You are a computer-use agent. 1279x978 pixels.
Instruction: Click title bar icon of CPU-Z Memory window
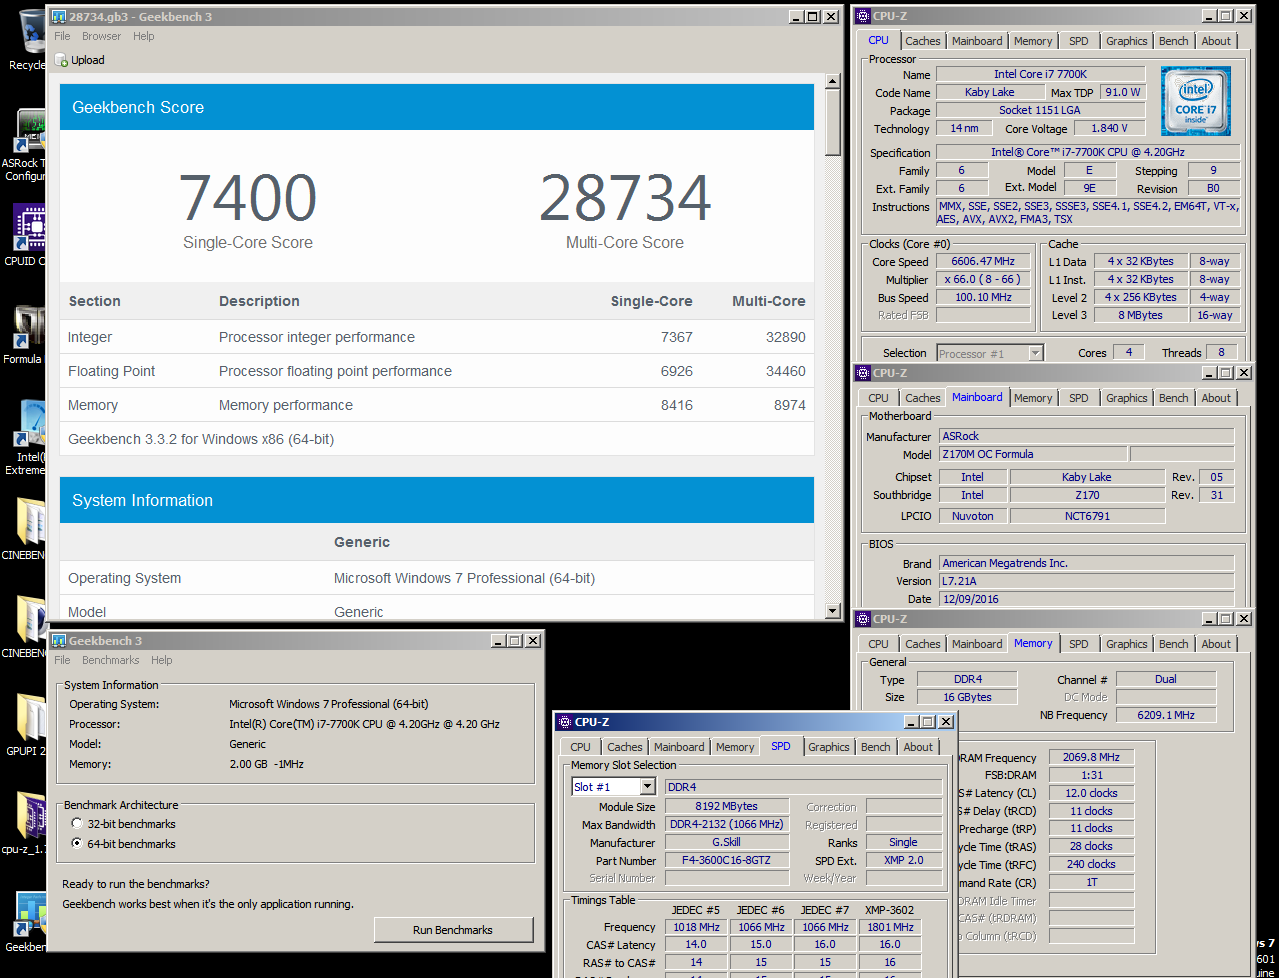coord(863,619)
